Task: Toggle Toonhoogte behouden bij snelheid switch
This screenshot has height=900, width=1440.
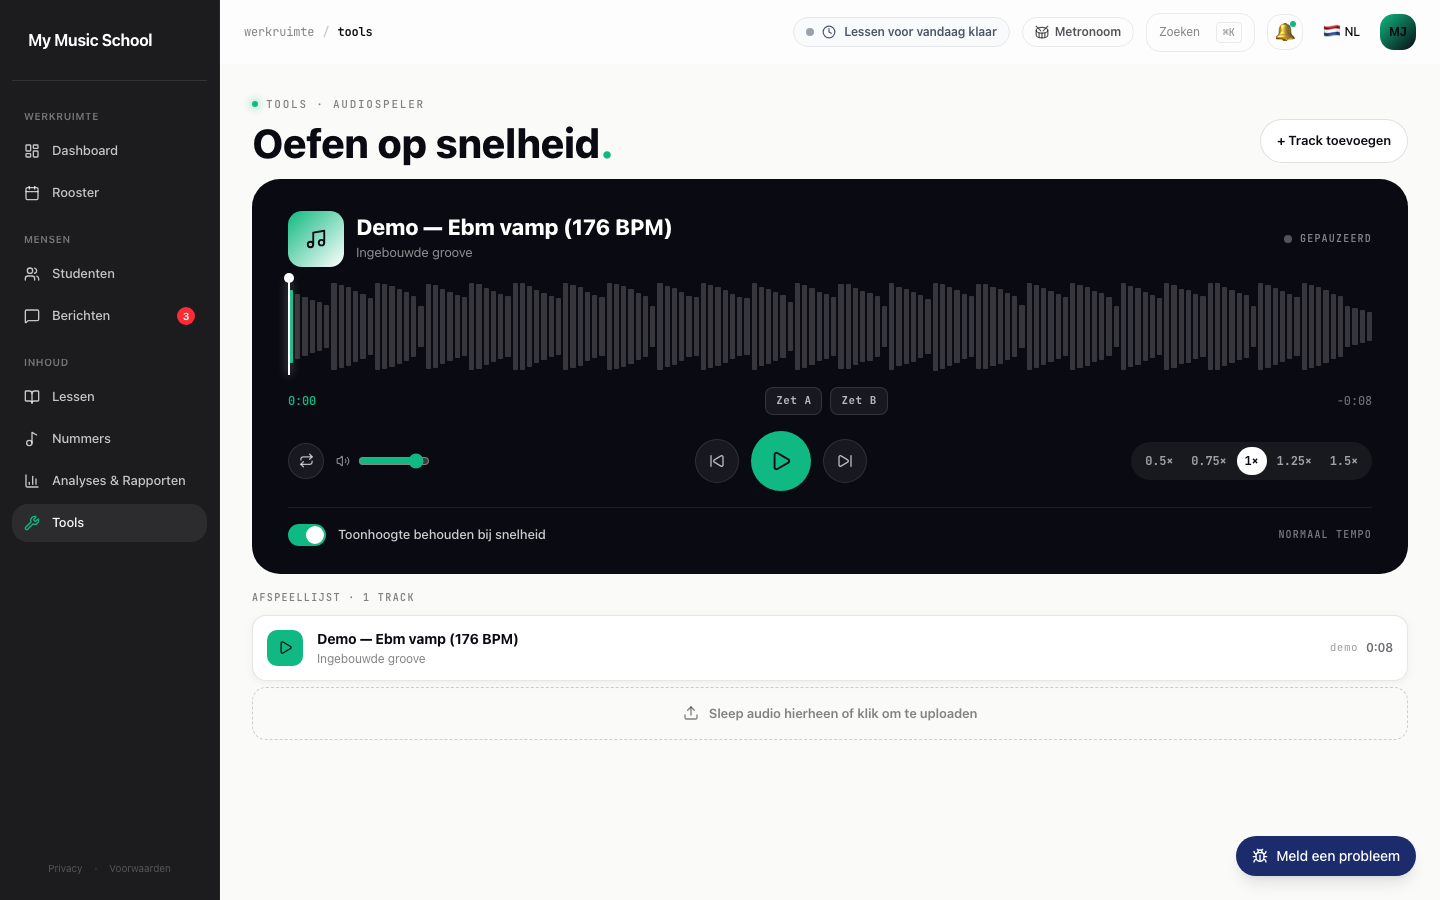Action: coord(307,535)
